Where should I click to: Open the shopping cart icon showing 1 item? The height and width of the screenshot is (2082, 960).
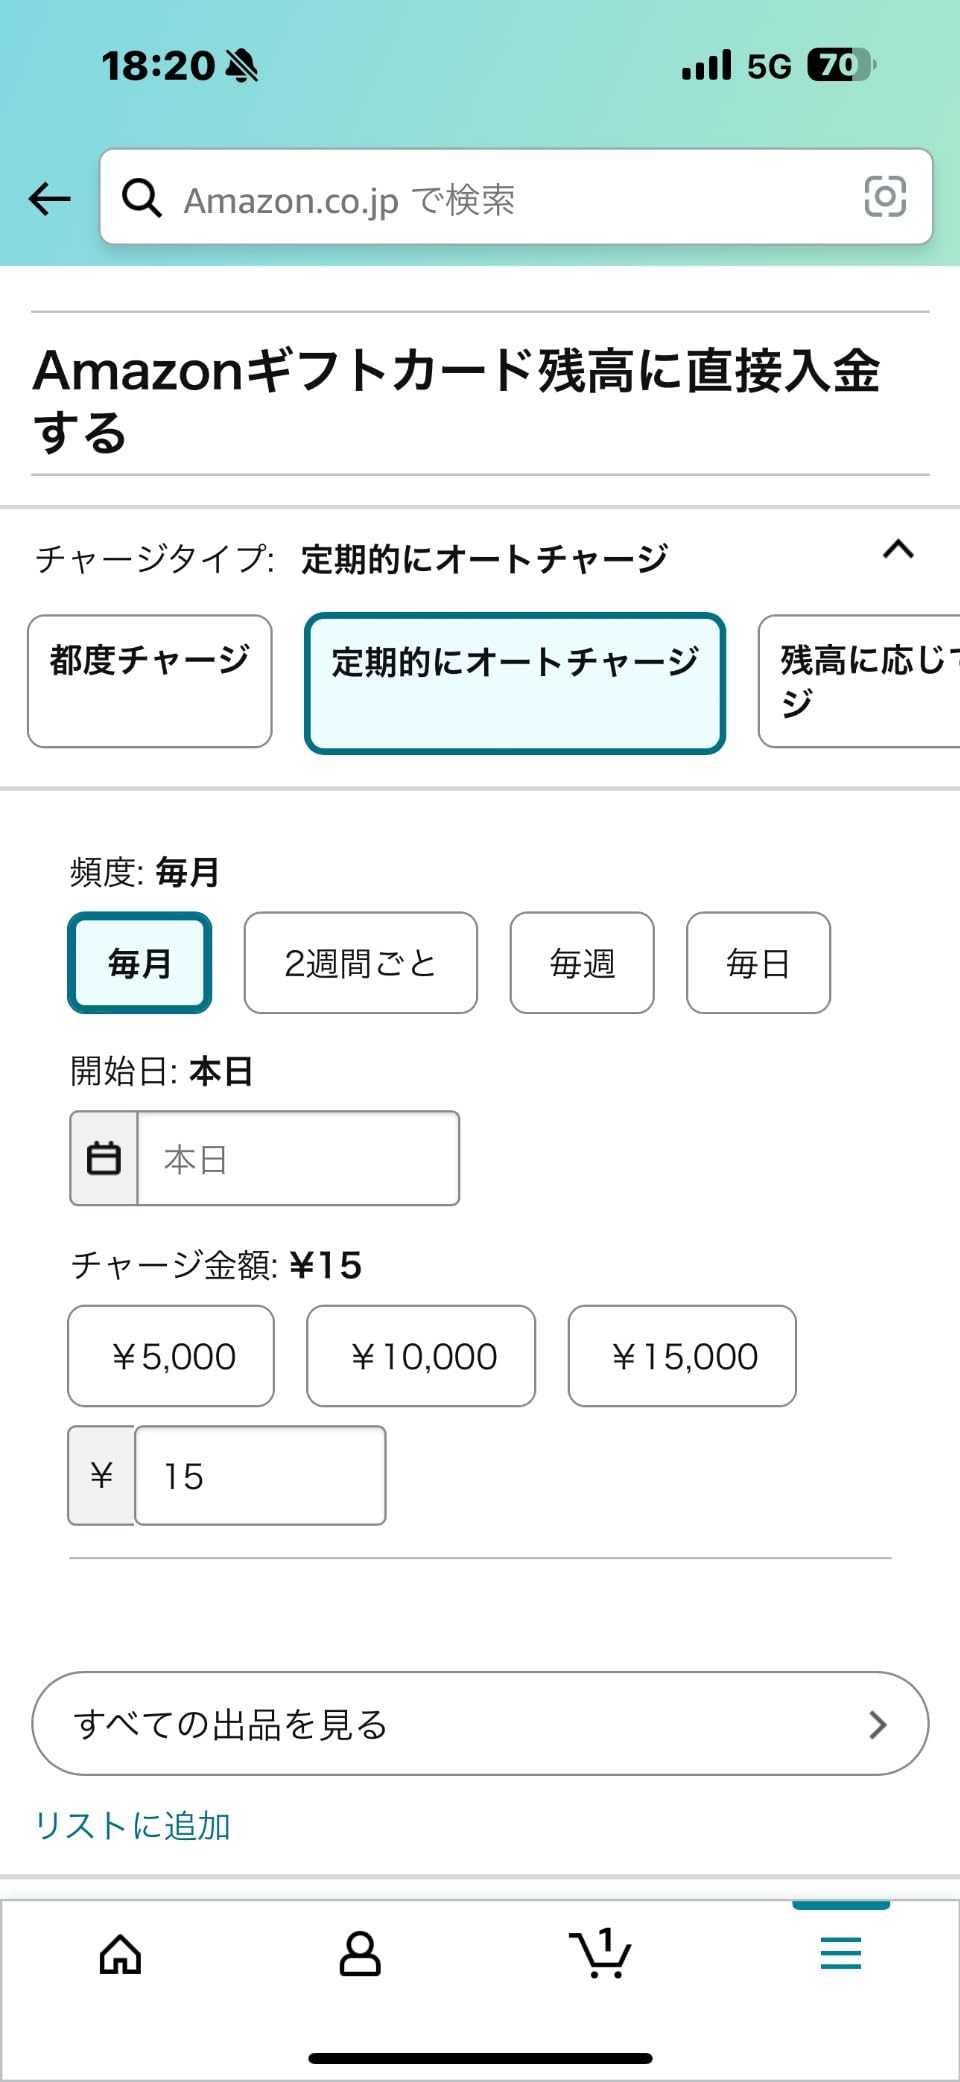coord(600,1954)
